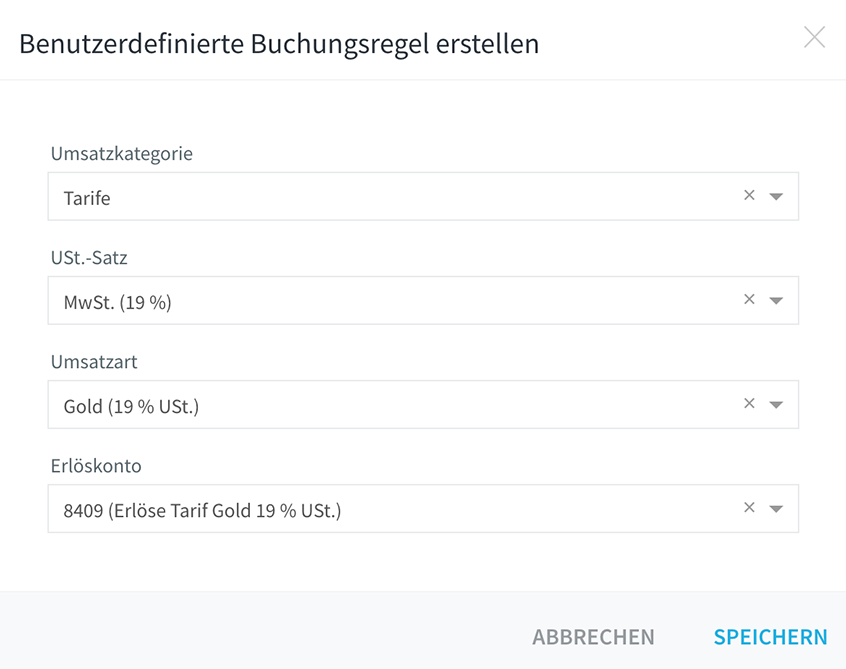The height and width of the screenshot is (669, 846).
Task: Click the Tarife value in Umsatzkategorie field
Action: [87, 198]
